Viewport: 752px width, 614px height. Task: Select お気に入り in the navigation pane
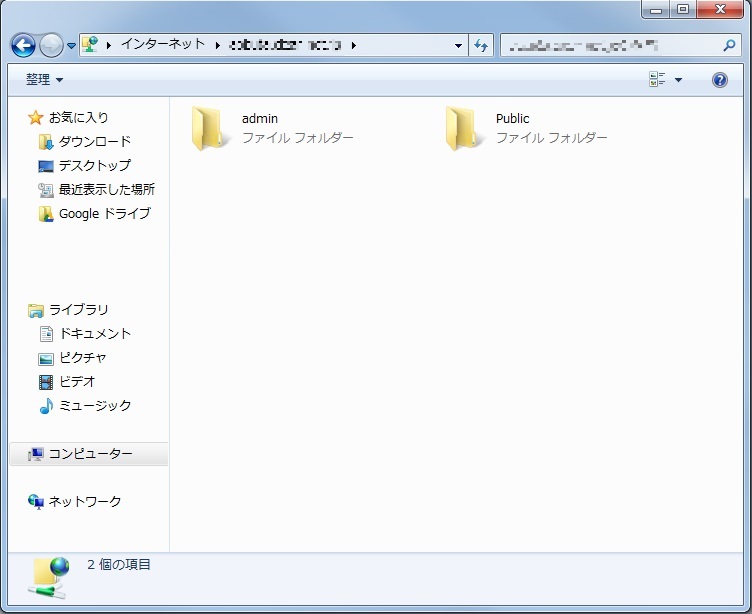click(79, 118)
